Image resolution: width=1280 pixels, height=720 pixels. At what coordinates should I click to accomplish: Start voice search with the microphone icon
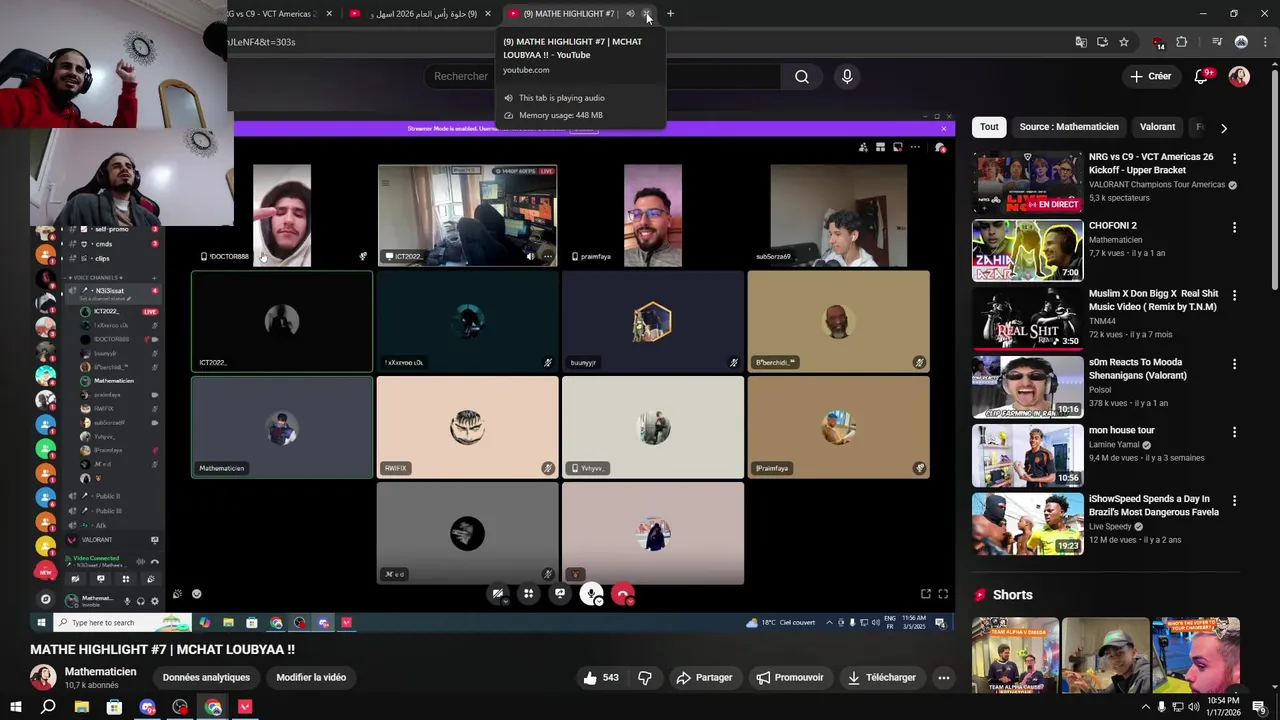(847, 76)
